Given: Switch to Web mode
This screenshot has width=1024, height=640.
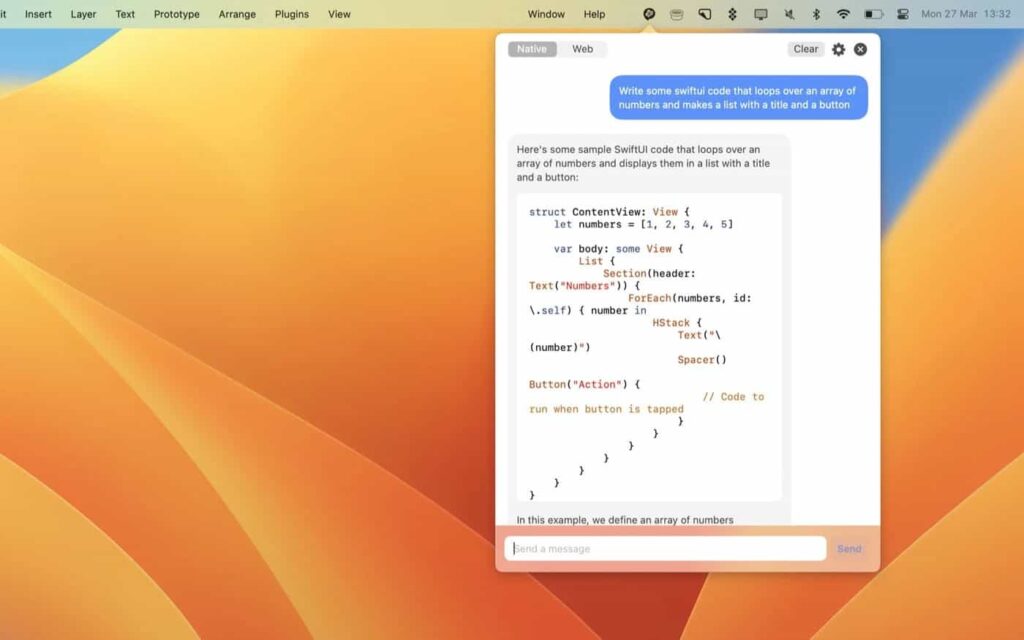Looking at the screenshot, I should click(x=582, y=48).
